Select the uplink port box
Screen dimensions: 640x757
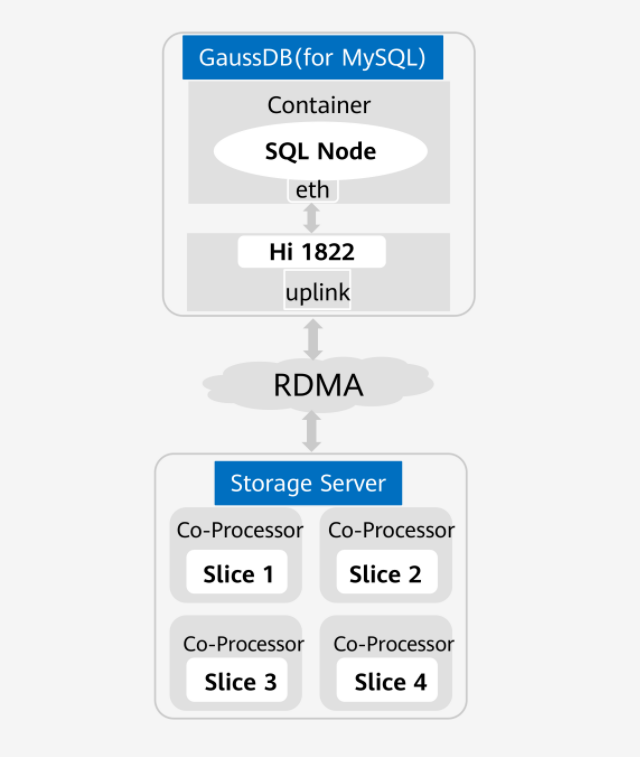pyautogui.click(x=317, y=291)
